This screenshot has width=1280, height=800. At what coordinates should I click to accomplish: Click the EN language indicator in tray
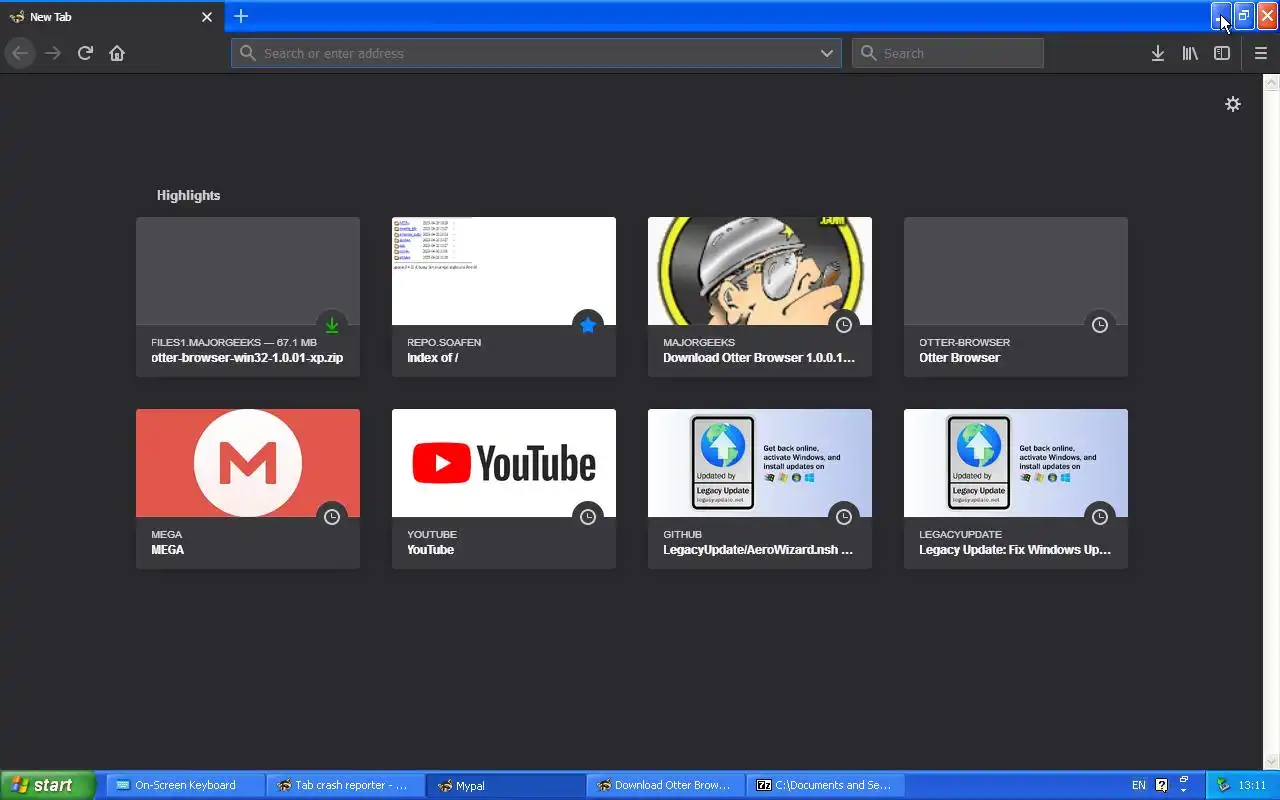pyautogui.click(x=1139, y=785)
